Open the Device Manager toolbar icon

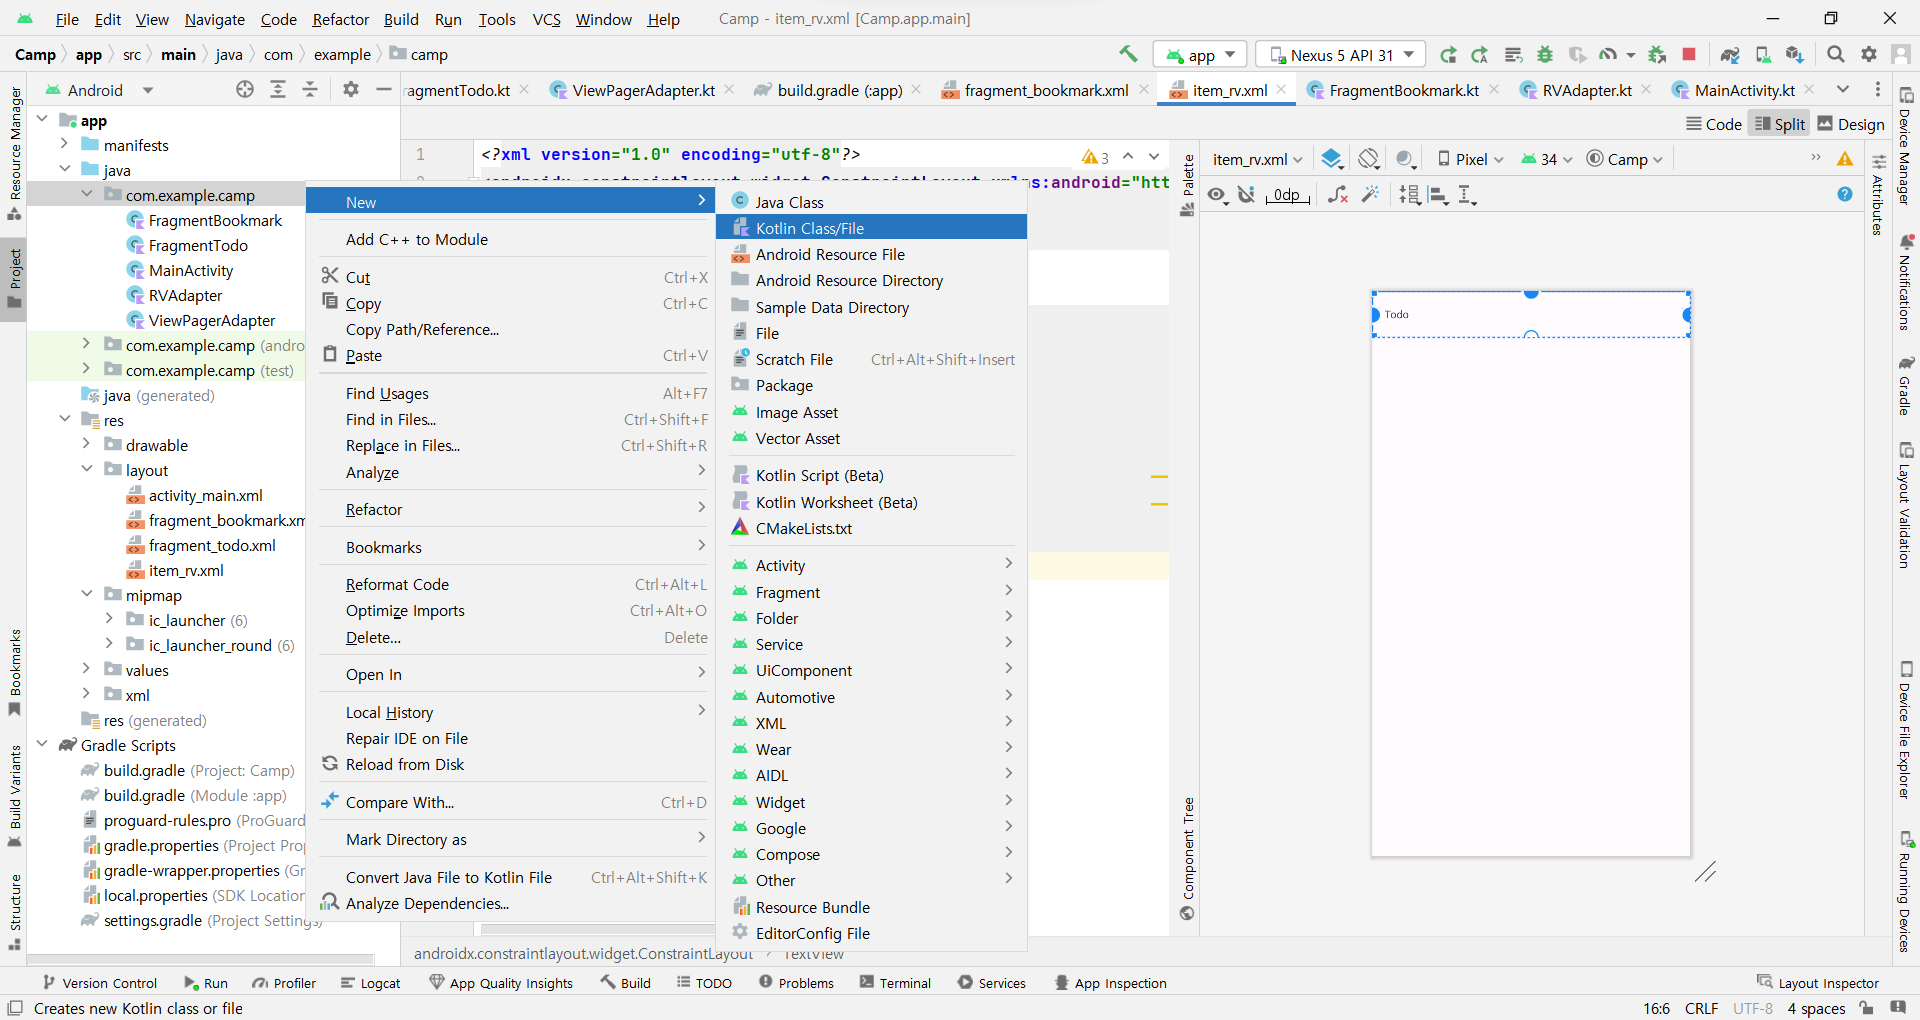pos(1763,54)
